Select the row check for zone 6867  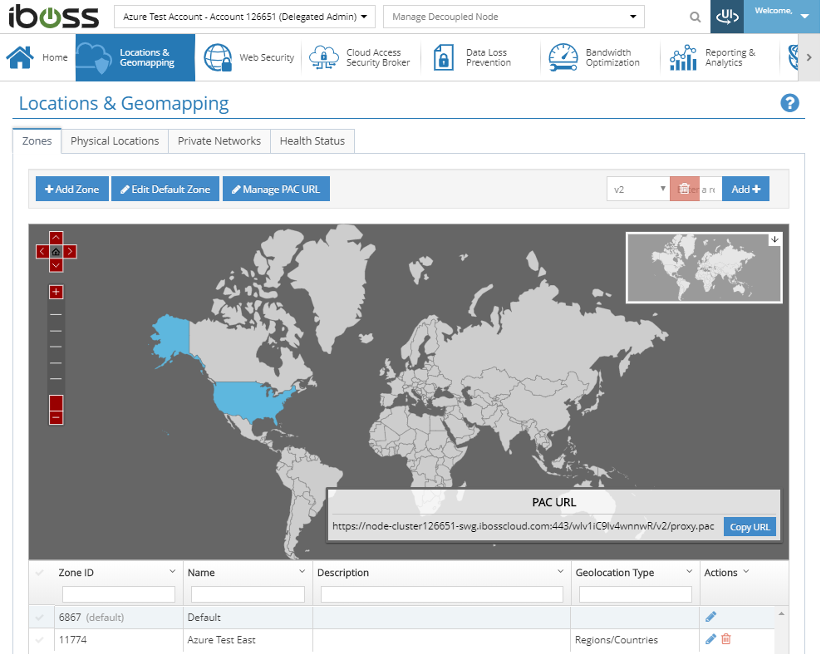[x=39, y=617]
